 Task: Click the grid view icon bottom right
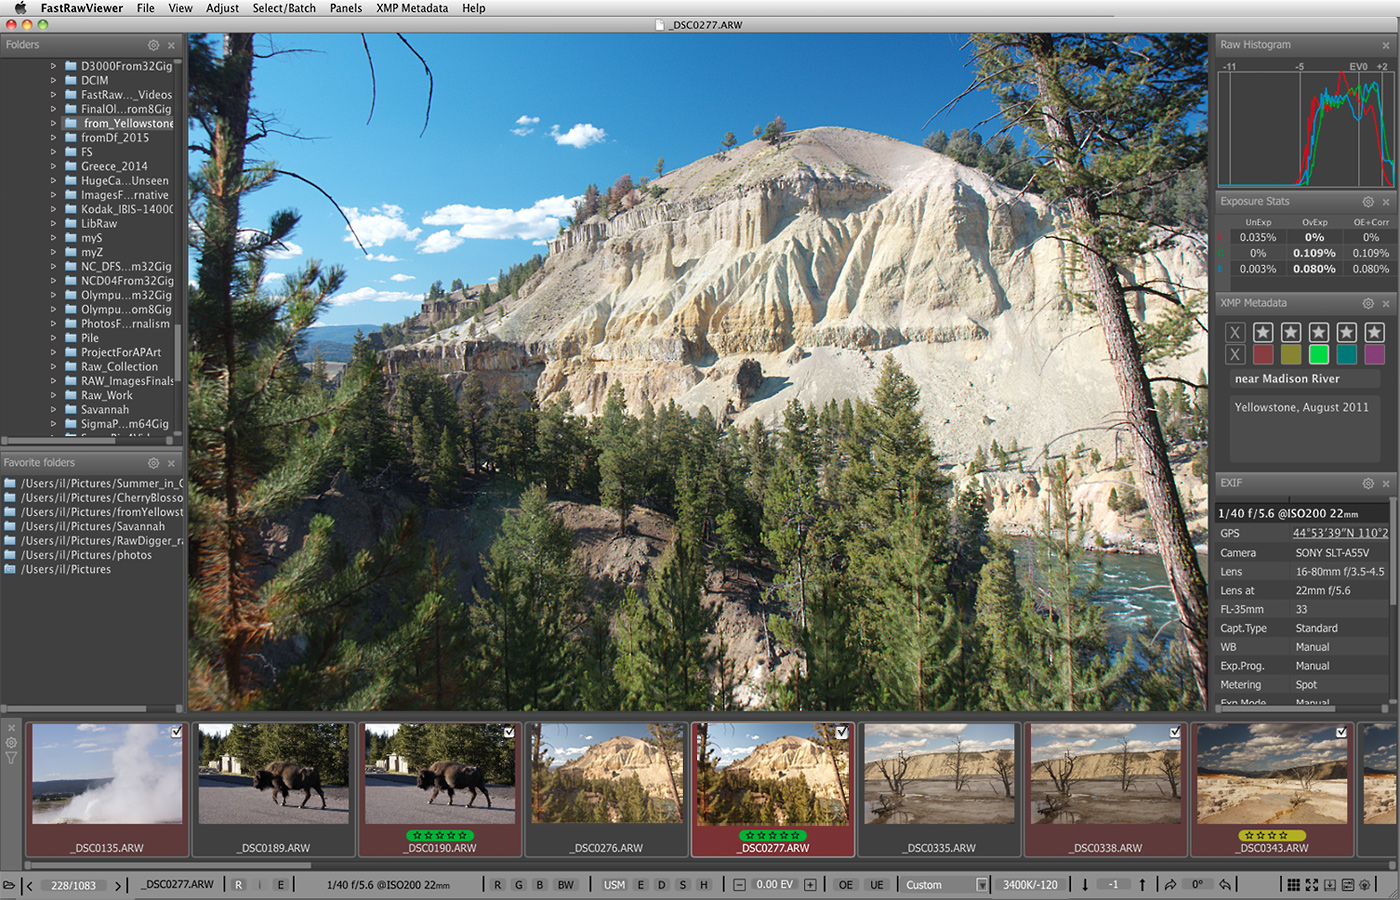coord(1294,884)
